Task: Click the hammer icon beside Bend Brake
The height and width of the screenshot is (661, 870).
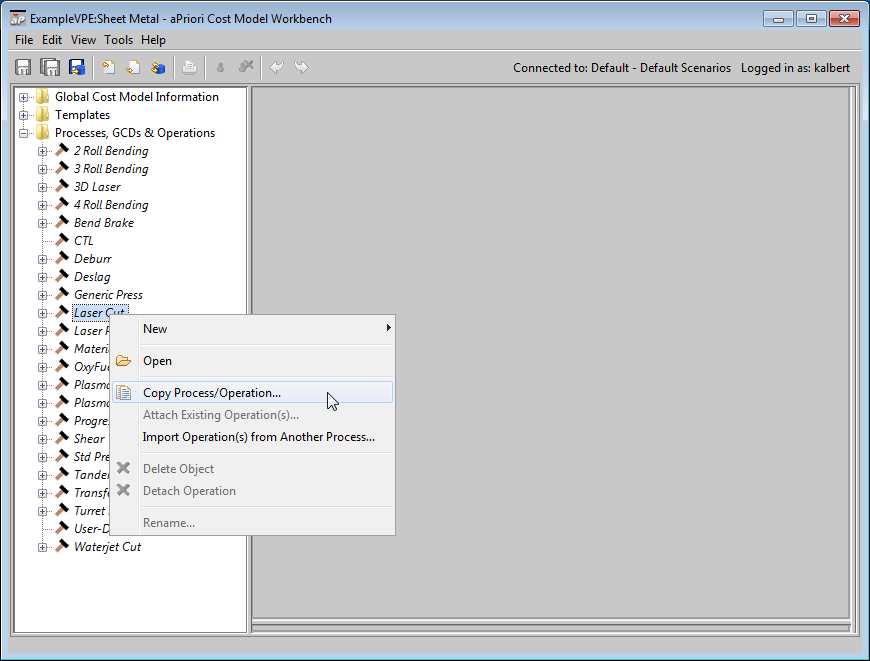Action: (62, 223)
